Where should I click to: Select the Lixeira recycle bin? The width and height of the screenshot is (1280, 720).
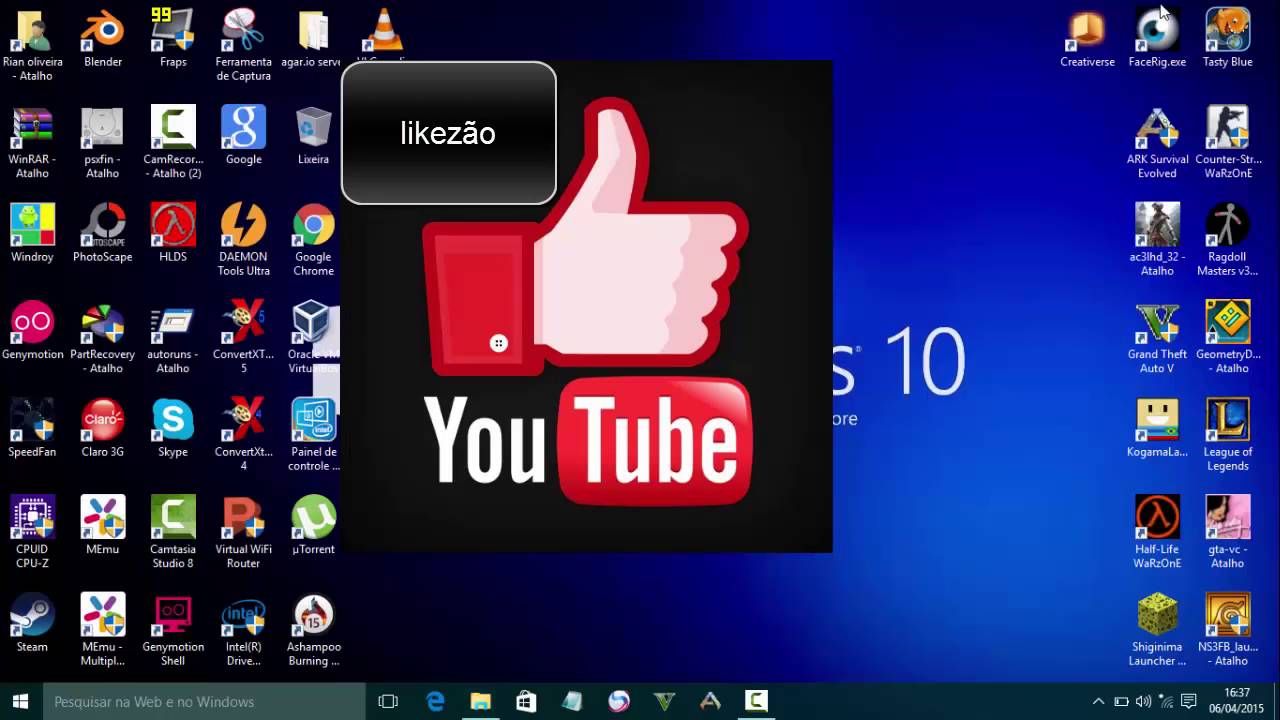click(313, 135)
